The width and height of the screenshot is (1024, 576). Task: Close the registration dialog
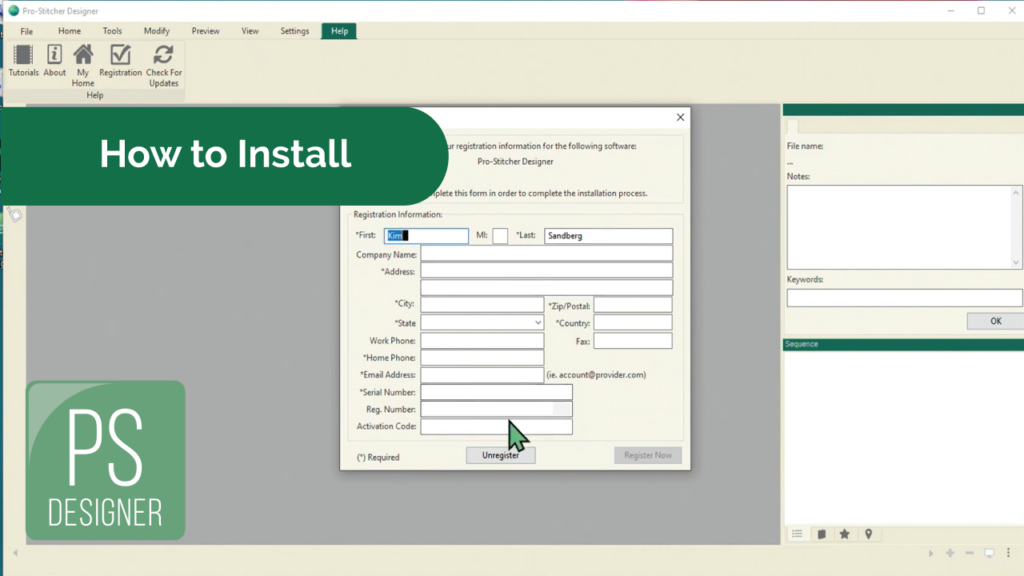681,118
